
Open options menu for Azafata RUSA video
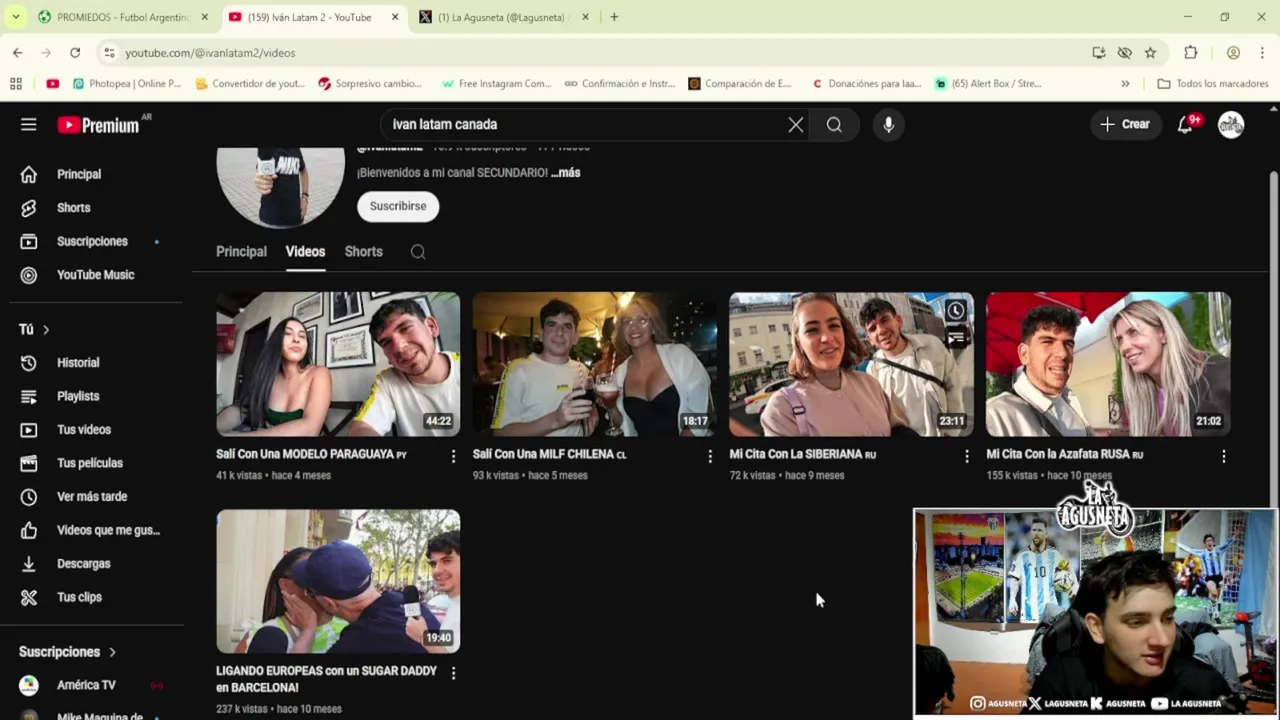point(1223,456)
